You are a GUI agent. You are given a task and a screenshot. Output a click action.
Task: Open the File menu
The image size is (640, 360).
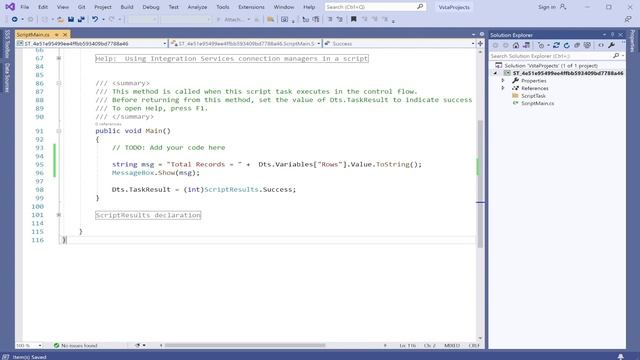point(24,7)
